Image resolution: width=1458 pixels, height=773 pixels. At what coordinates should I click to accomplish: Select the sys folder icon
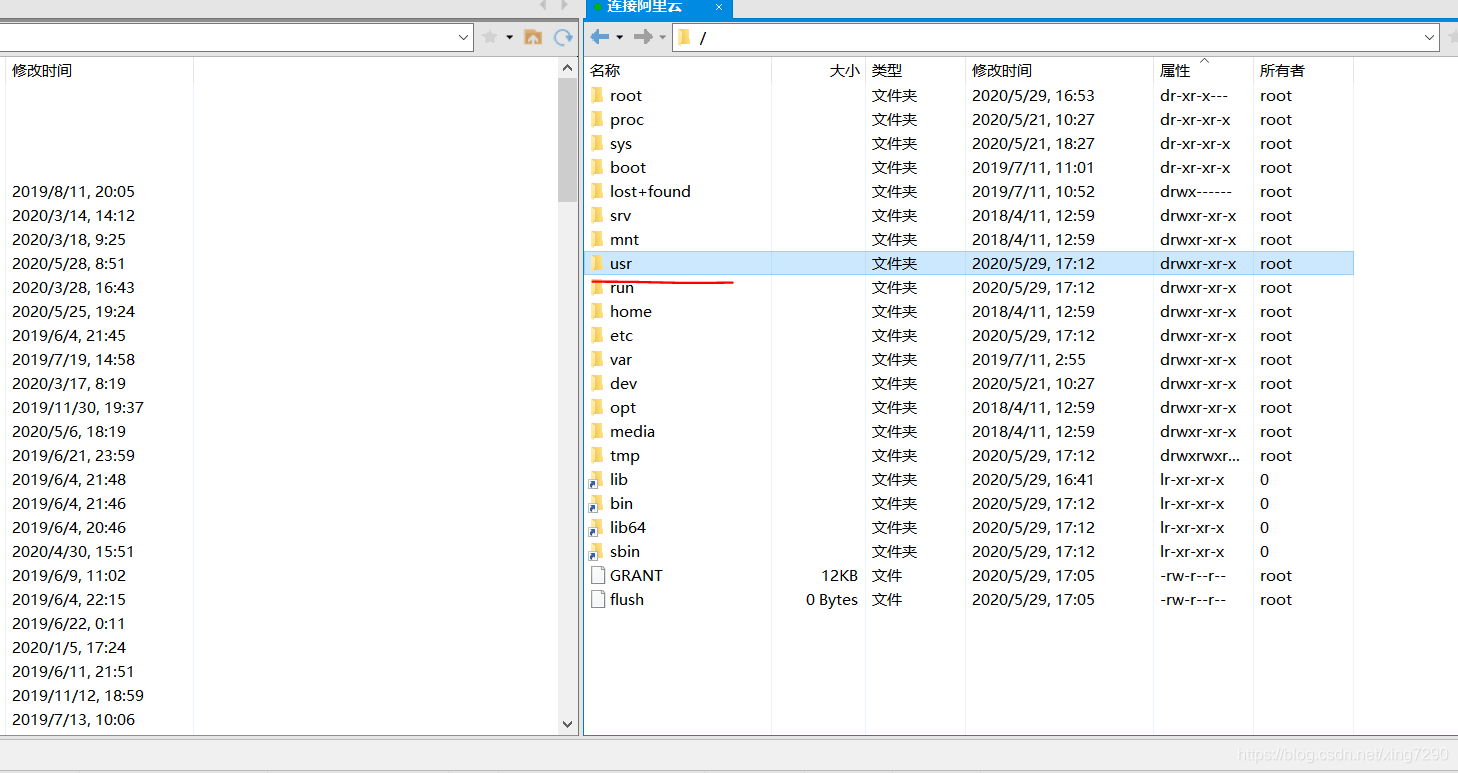tap(597, 143)
